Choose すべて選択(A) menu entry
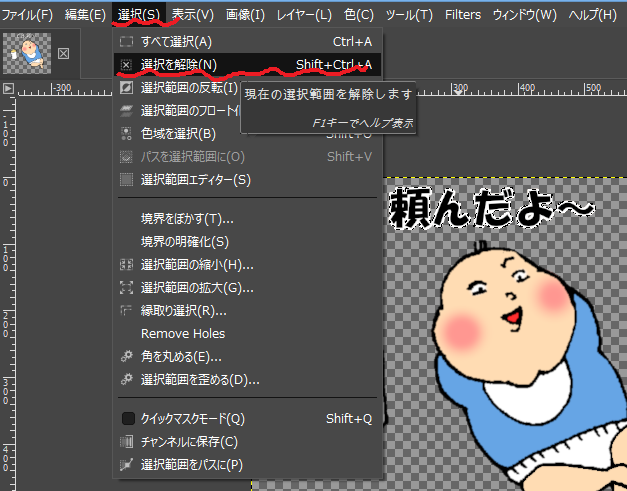The height and width of the screenshot is (491, 627). tap(247, 42)
